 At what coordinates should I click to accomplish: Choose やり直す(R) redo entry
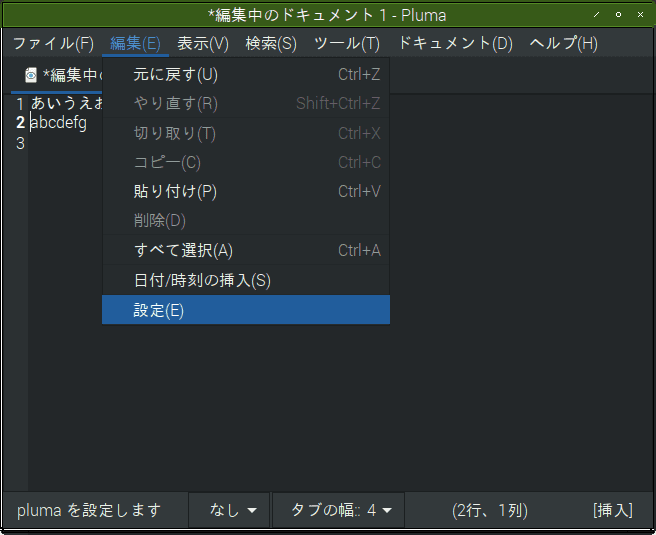pos(246,103)
